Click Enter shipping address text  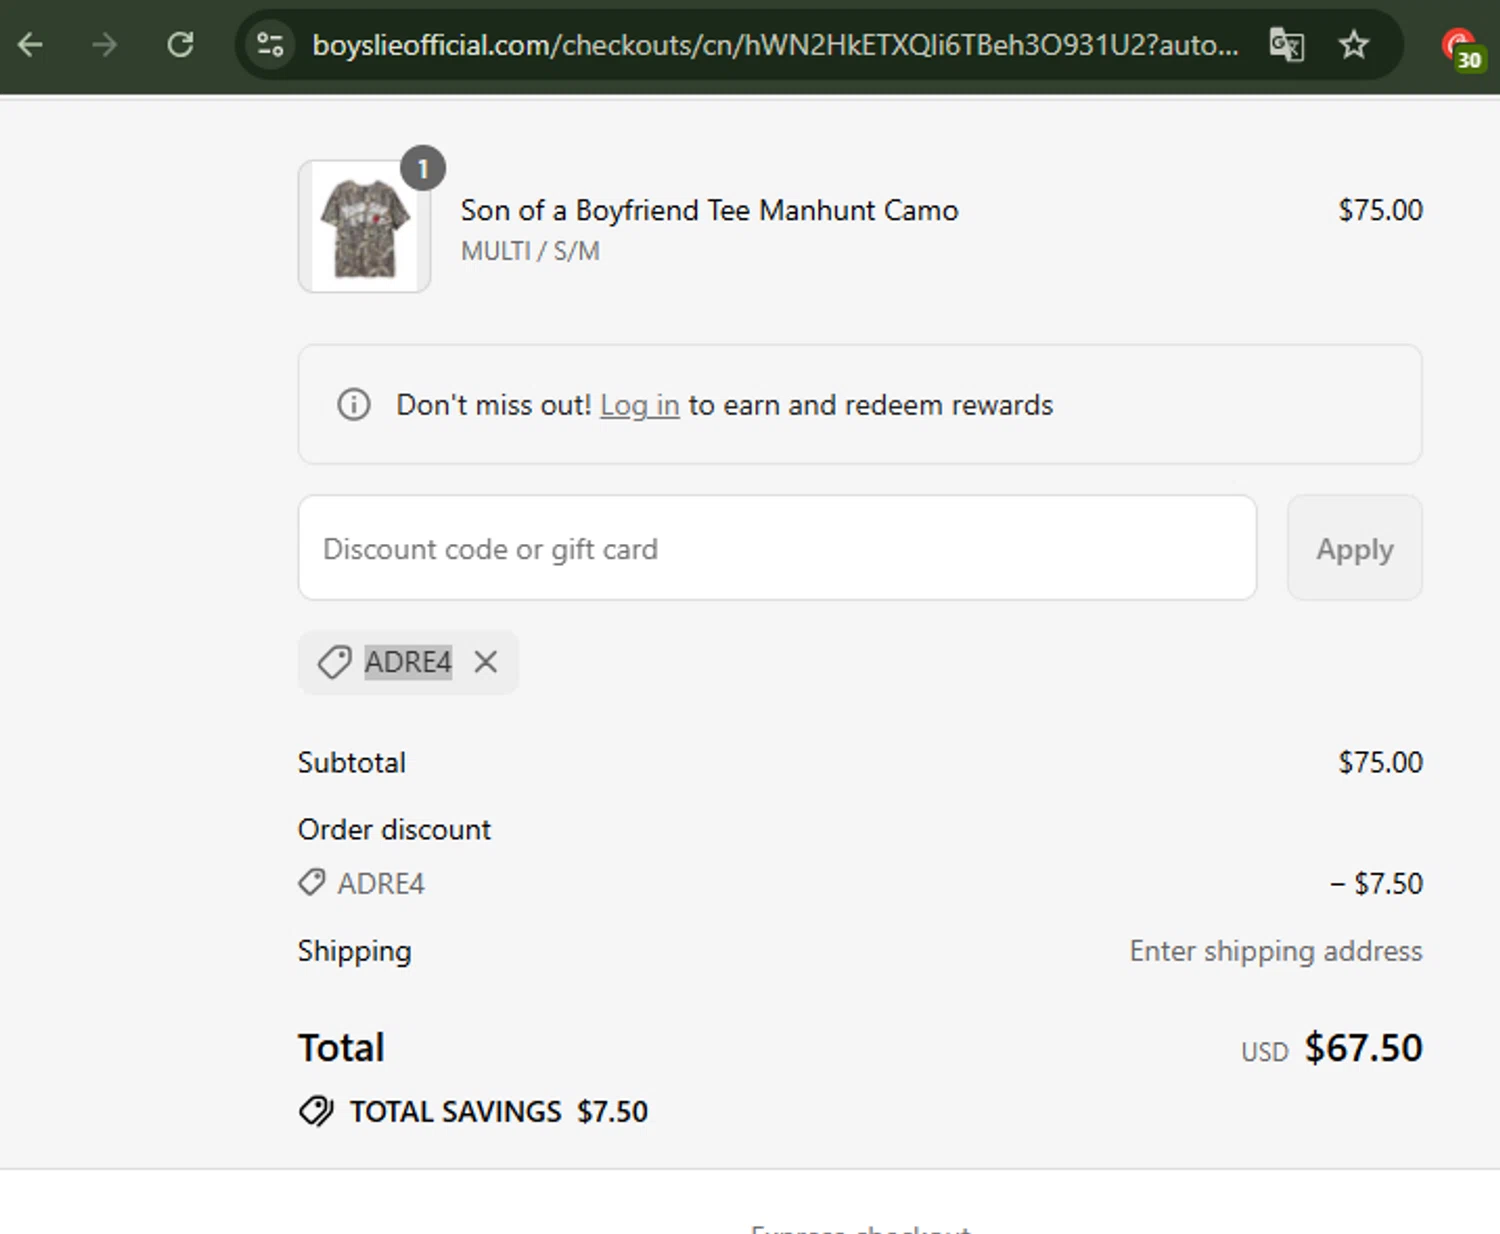1276,951
